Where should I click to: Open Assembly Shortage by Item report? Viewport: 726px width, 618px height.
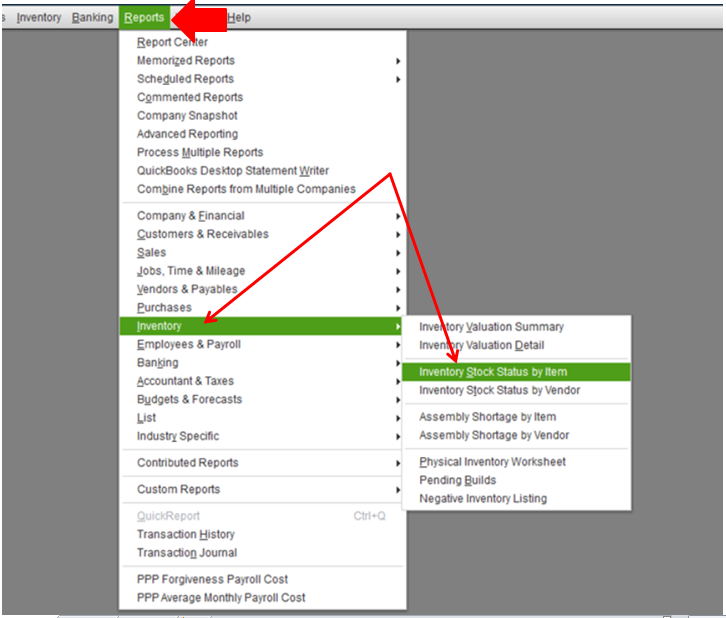[516, 417]
